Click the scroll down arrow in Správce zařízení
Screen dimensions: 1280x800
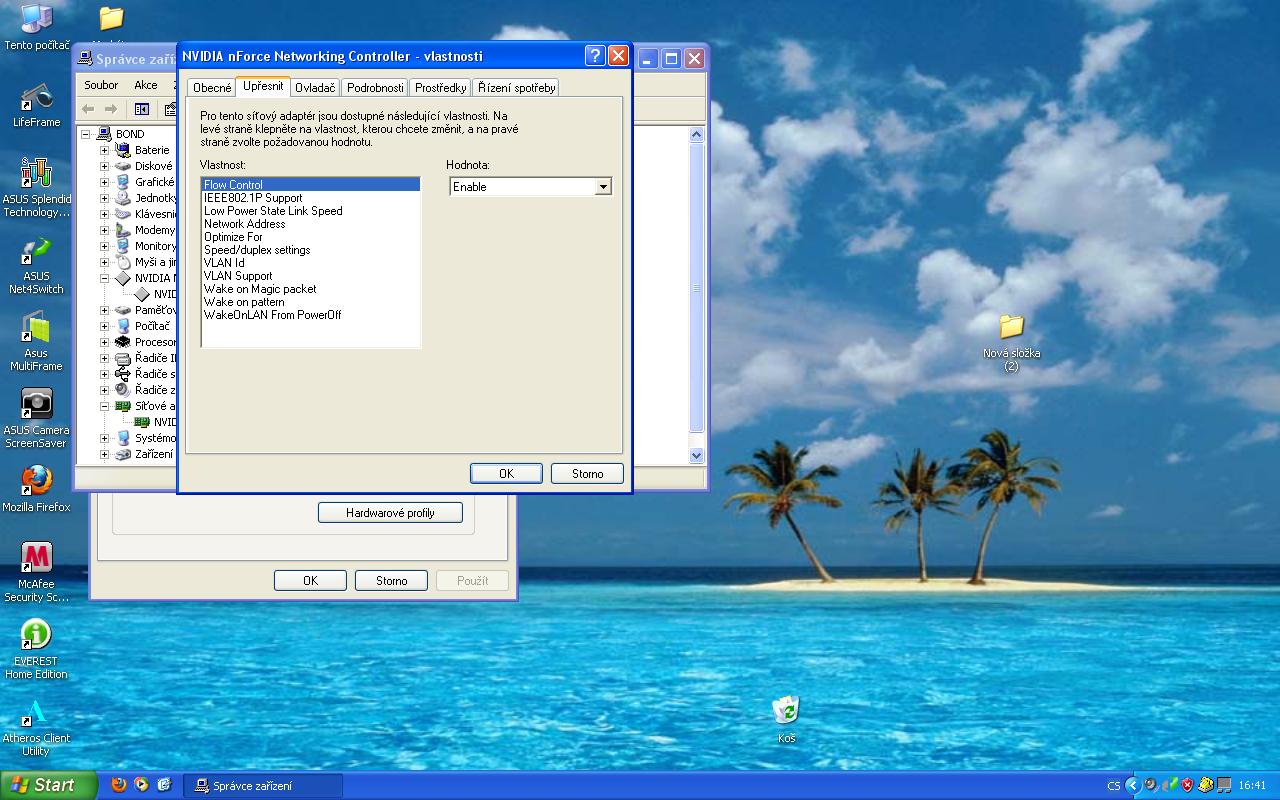point(697,455)
